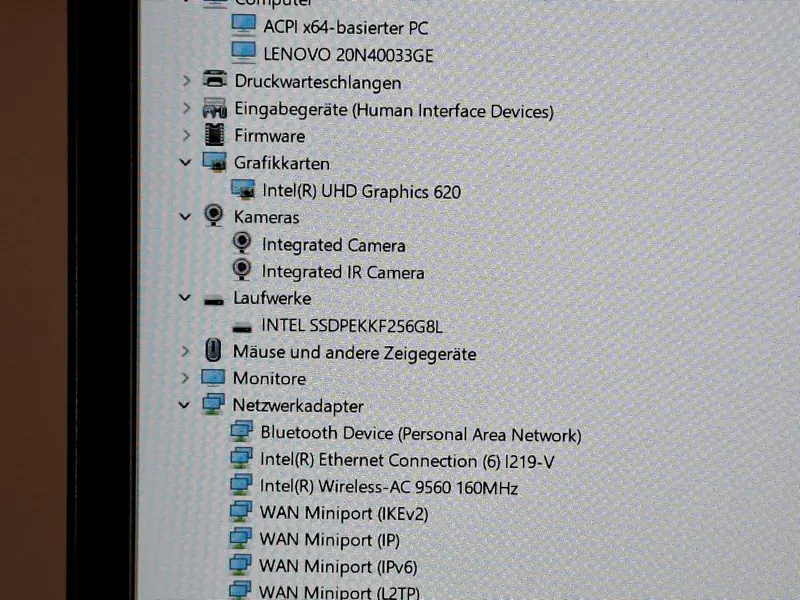Expand the Firmware node
This screenshot has height=600, width=800.
coord(186,135)
